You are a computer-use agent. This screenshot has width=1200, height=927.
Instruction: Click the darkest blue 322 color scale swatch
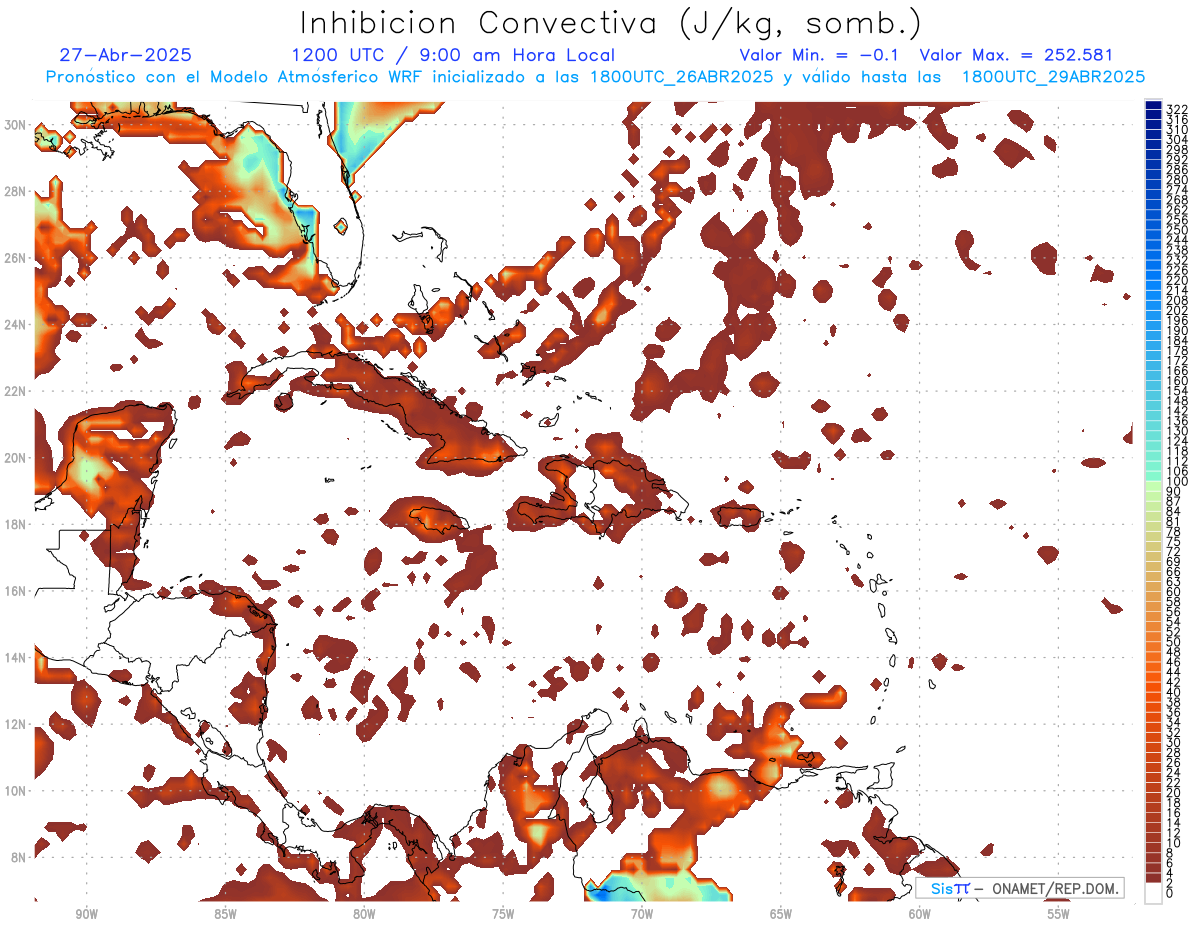pos(1153,105)
